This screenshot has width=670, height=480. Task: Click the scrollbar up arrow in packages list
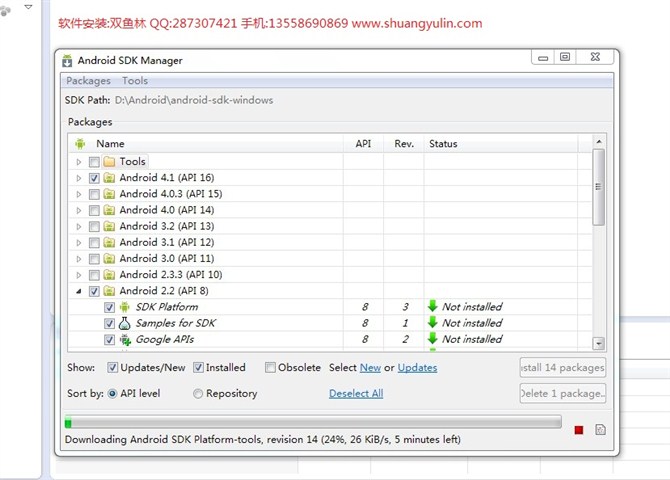(x=599, y=141)
